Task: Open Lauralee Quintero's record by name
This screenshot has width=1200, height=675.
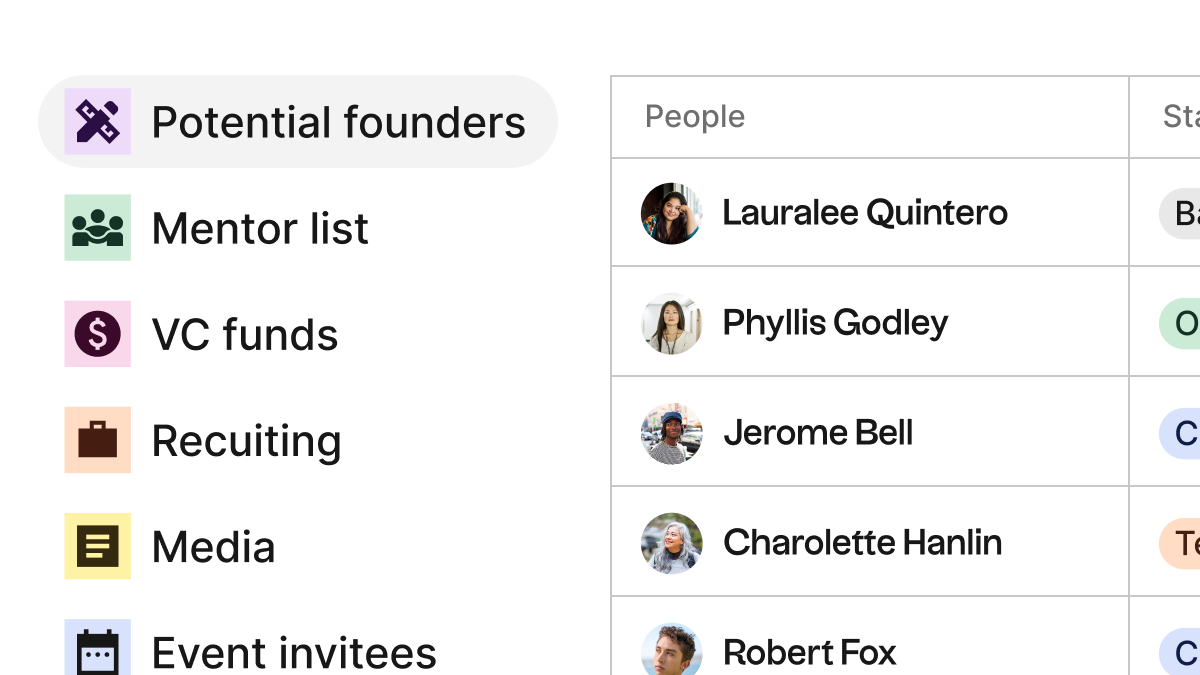Action: tap(865, 213)
